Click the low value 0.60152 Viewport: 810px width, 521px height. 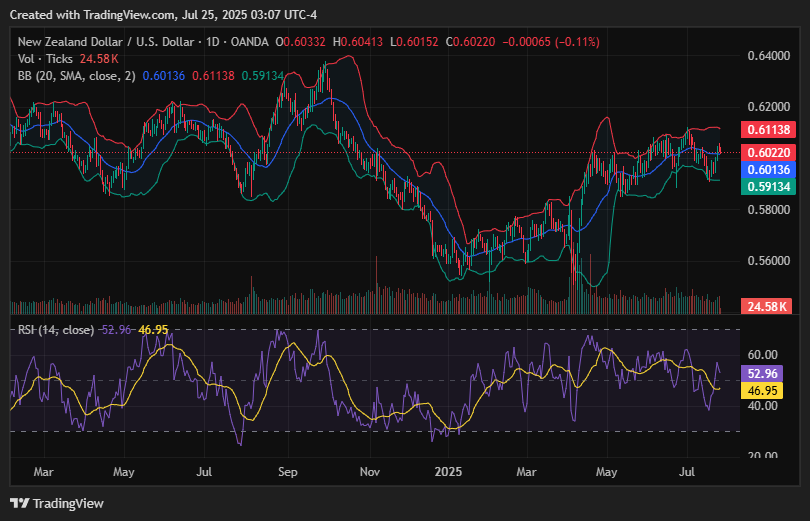click(x=417, y=42)
